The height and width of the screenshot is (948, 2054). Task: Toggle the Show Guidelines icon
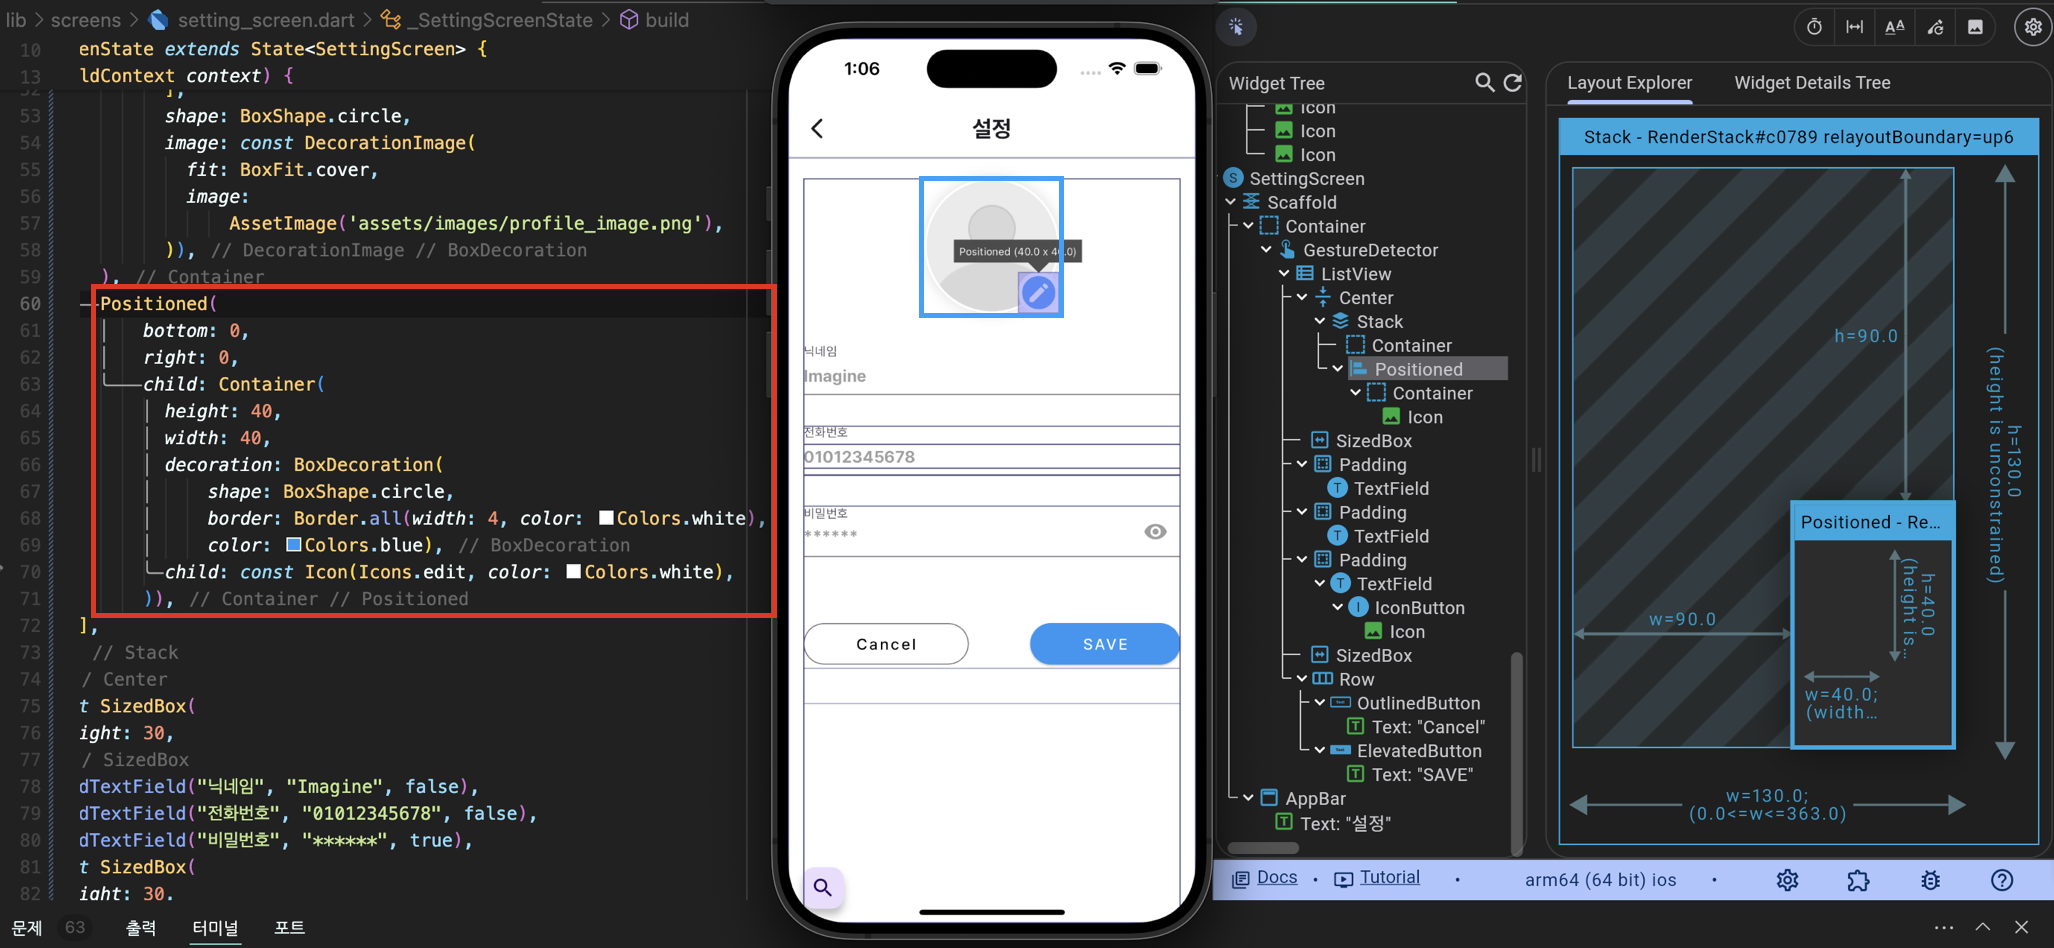point(1854,27)
